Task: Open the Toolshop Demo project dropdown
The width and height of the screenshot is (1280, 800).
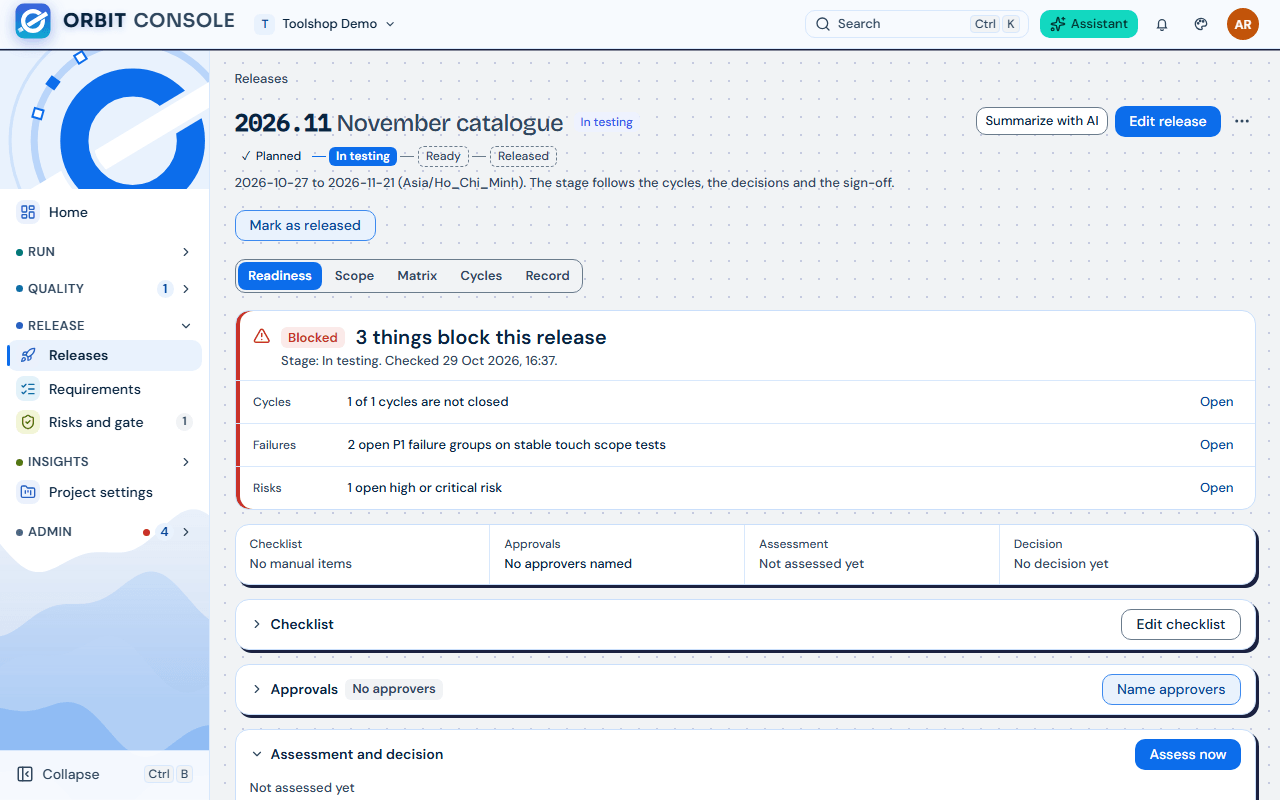Action: pos(326,24)
